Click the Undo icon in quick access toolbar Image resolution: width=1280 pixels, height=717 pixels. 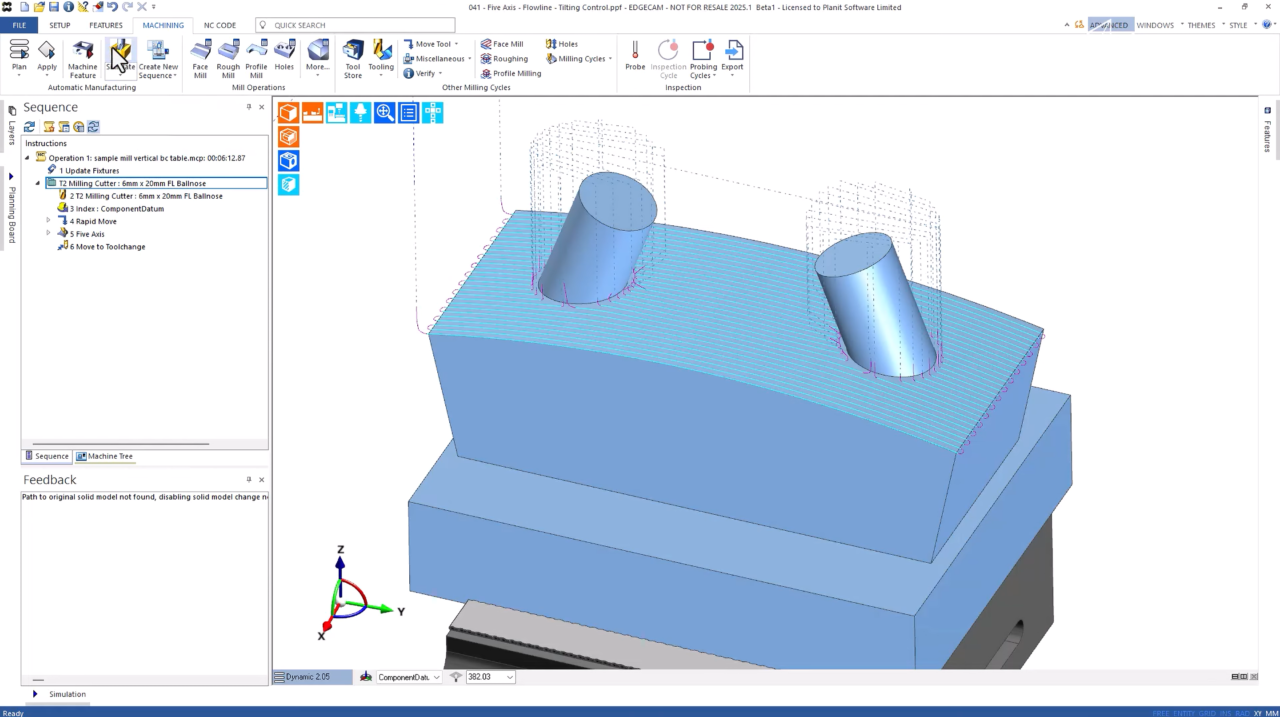click(112, 7)
